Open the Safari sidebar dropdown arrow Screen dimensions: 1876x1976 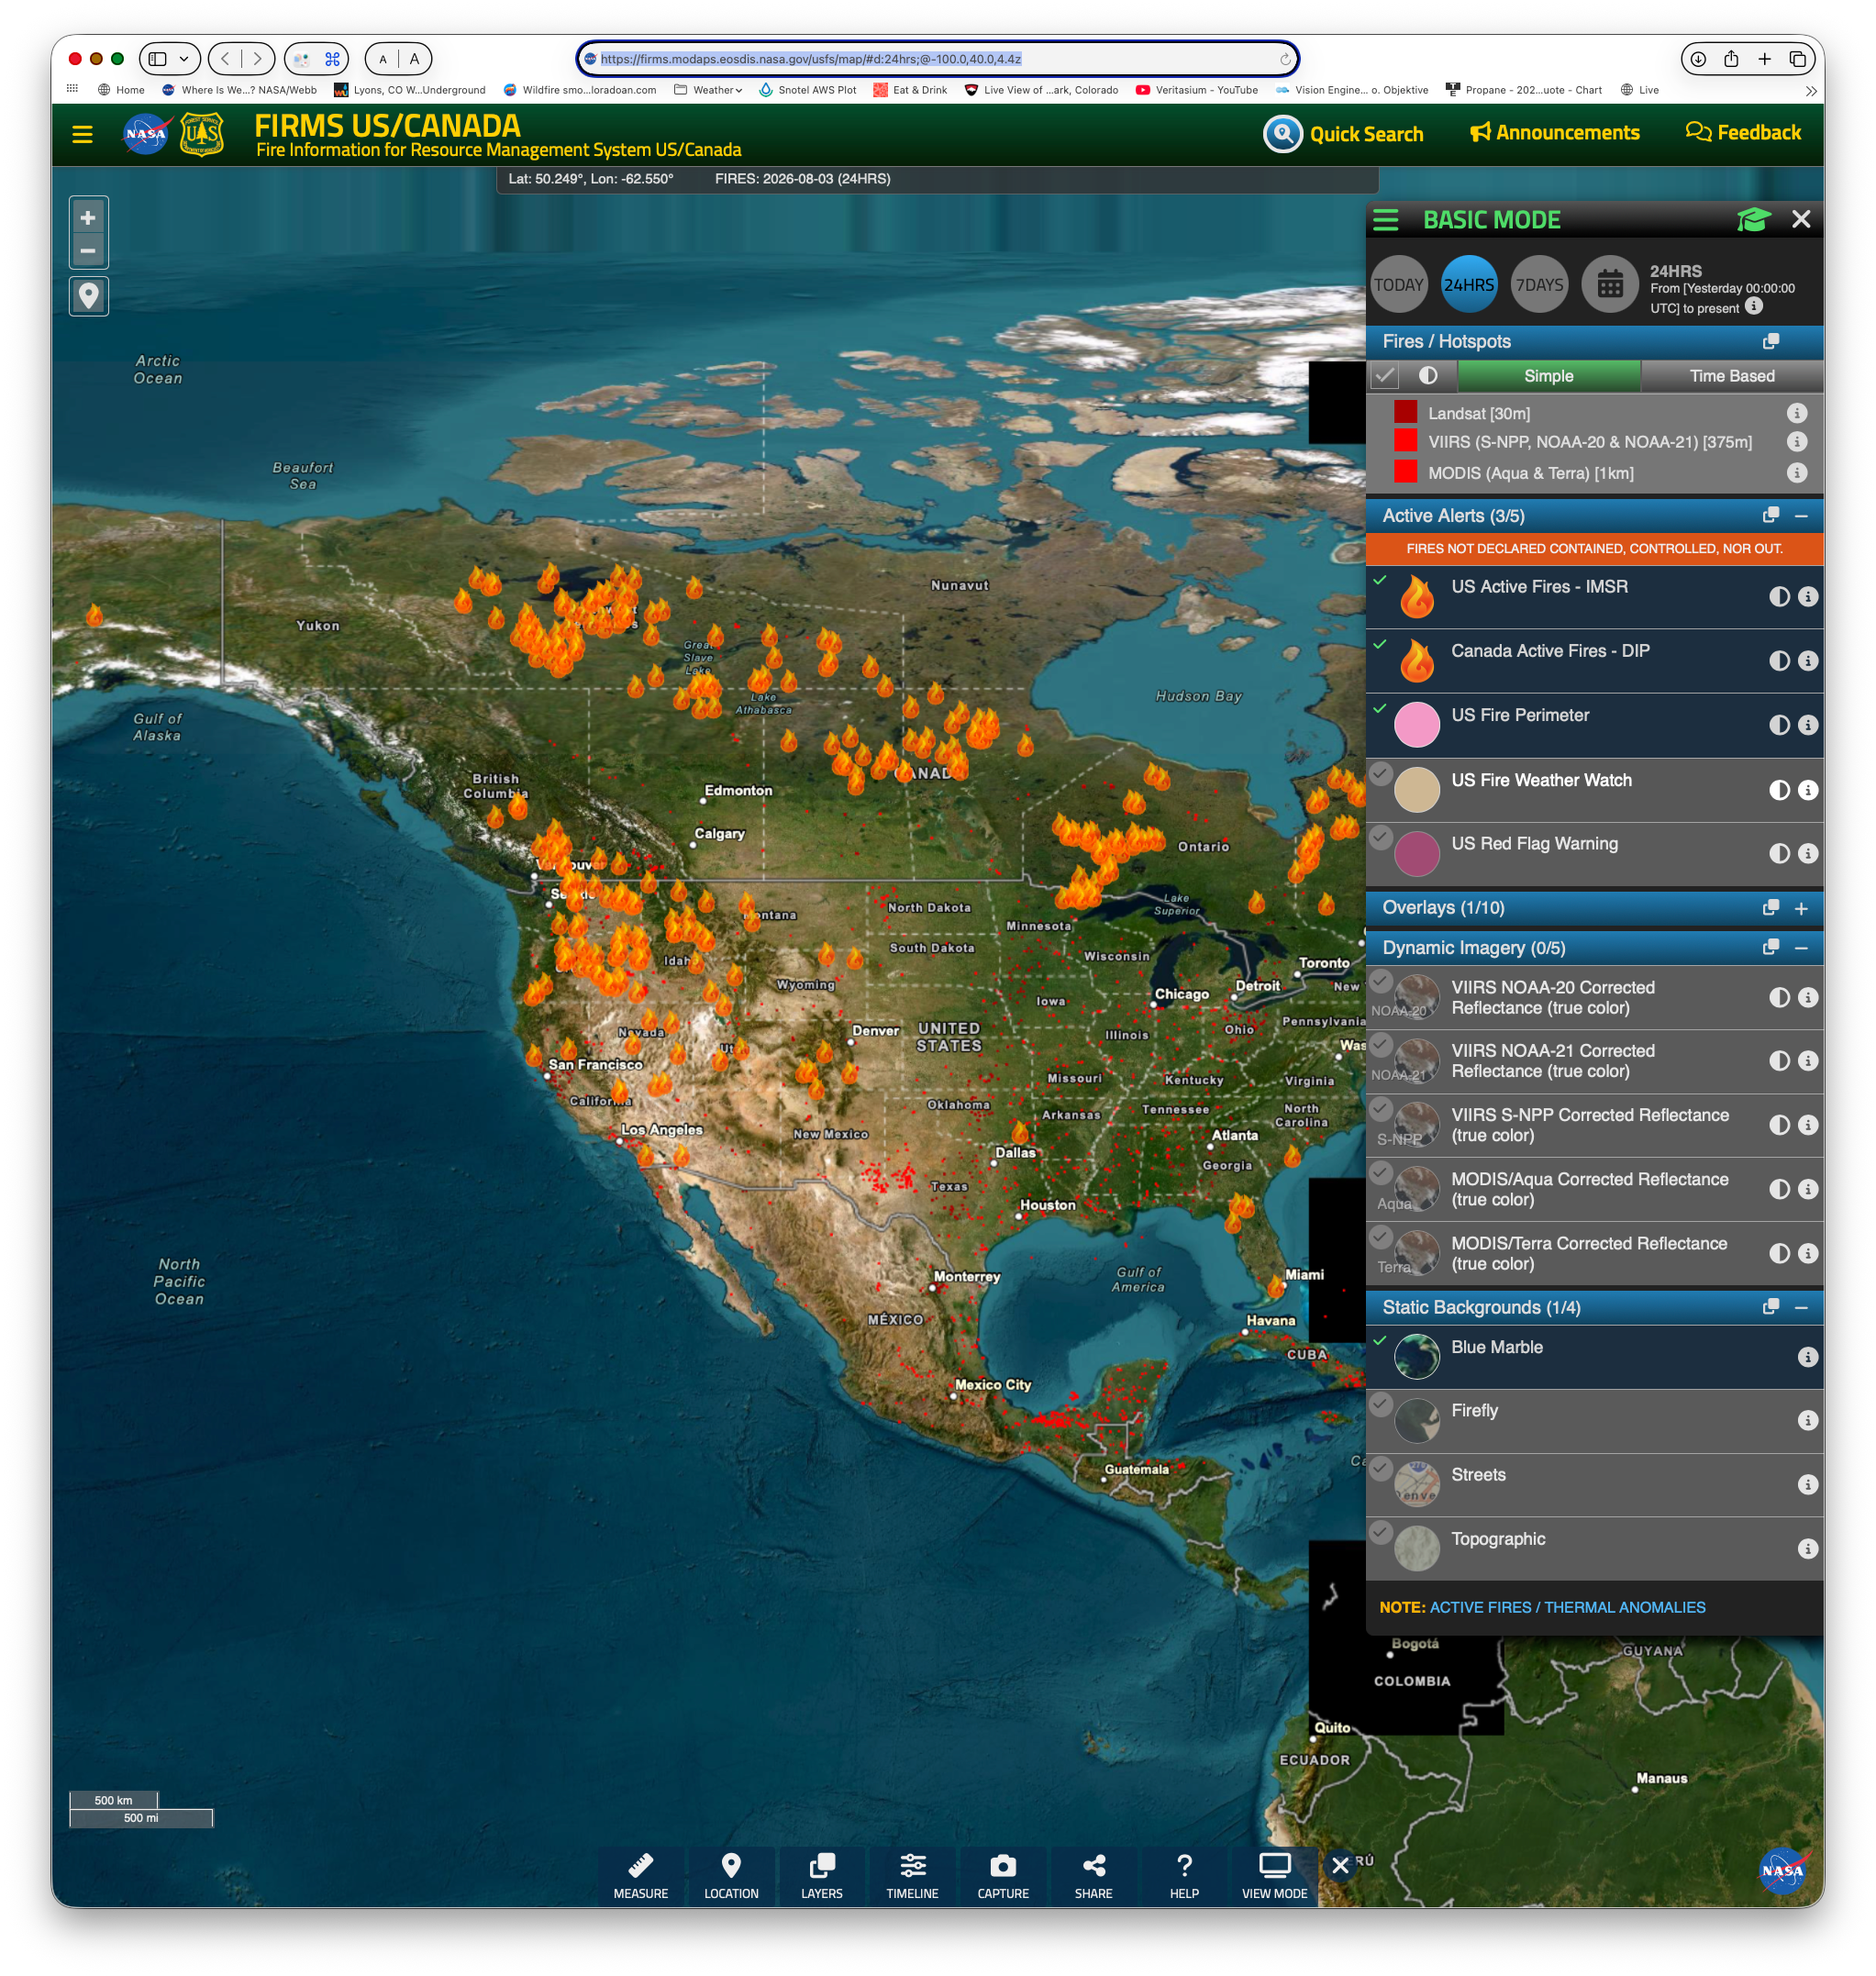click(184, 59)
